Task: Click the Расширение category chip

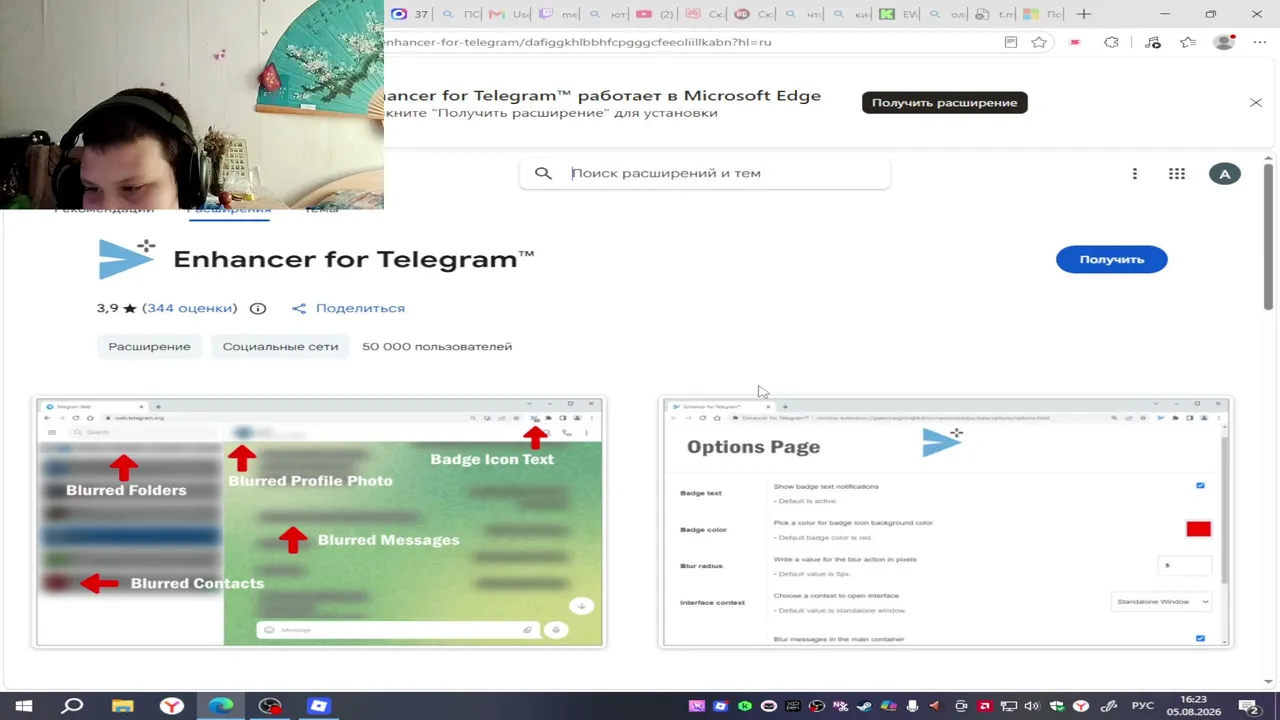Action: click(x=150, y=346)
